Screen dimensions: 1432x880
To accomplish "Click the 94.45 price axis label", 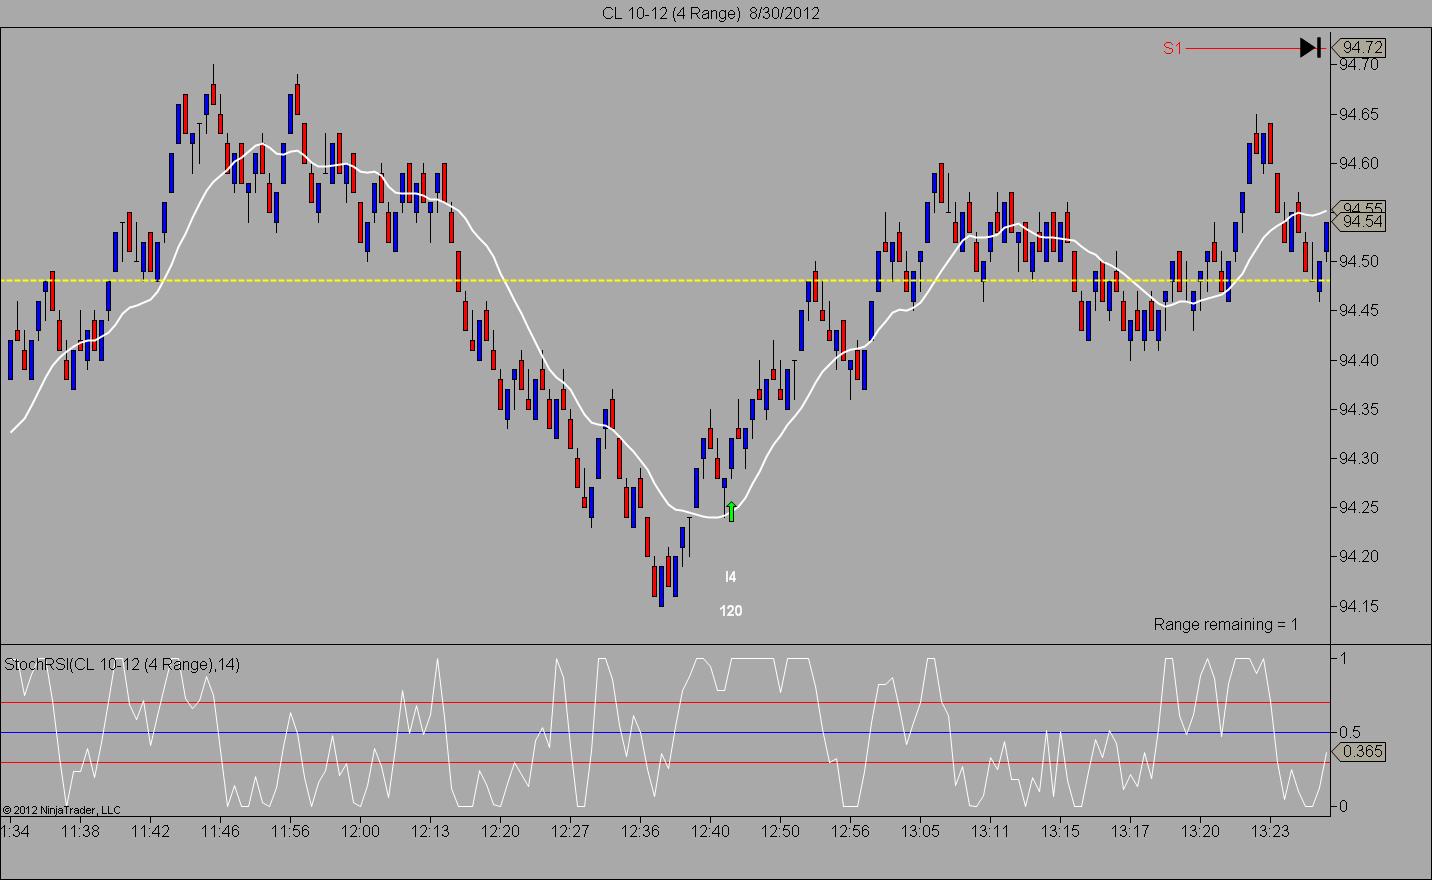I will (1359, 311).
